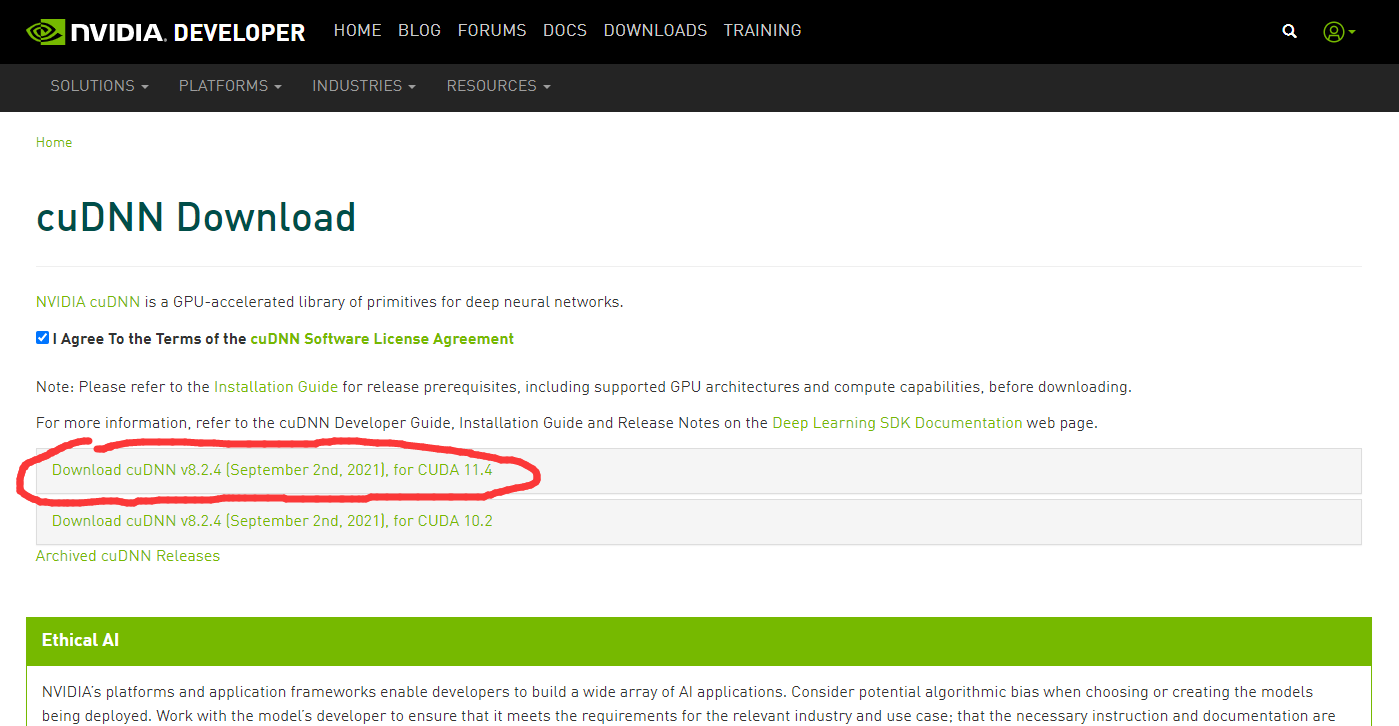
Task: Open the BLOG navigation item
Action: (x=419, y=31)
